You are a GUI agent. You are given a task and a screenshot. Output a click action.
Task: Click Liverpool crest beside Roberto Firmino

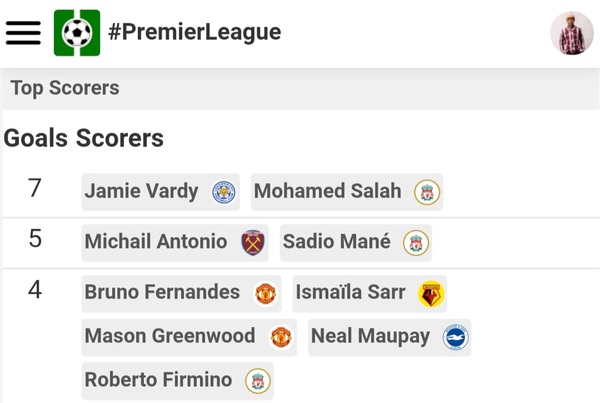point(258,381)
